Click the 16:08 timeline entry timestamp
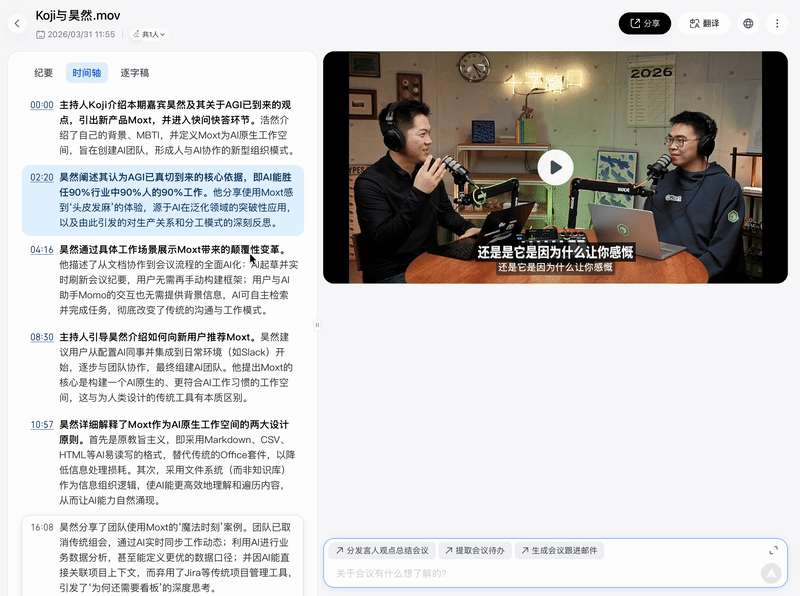800x596 pixels. 42,527
